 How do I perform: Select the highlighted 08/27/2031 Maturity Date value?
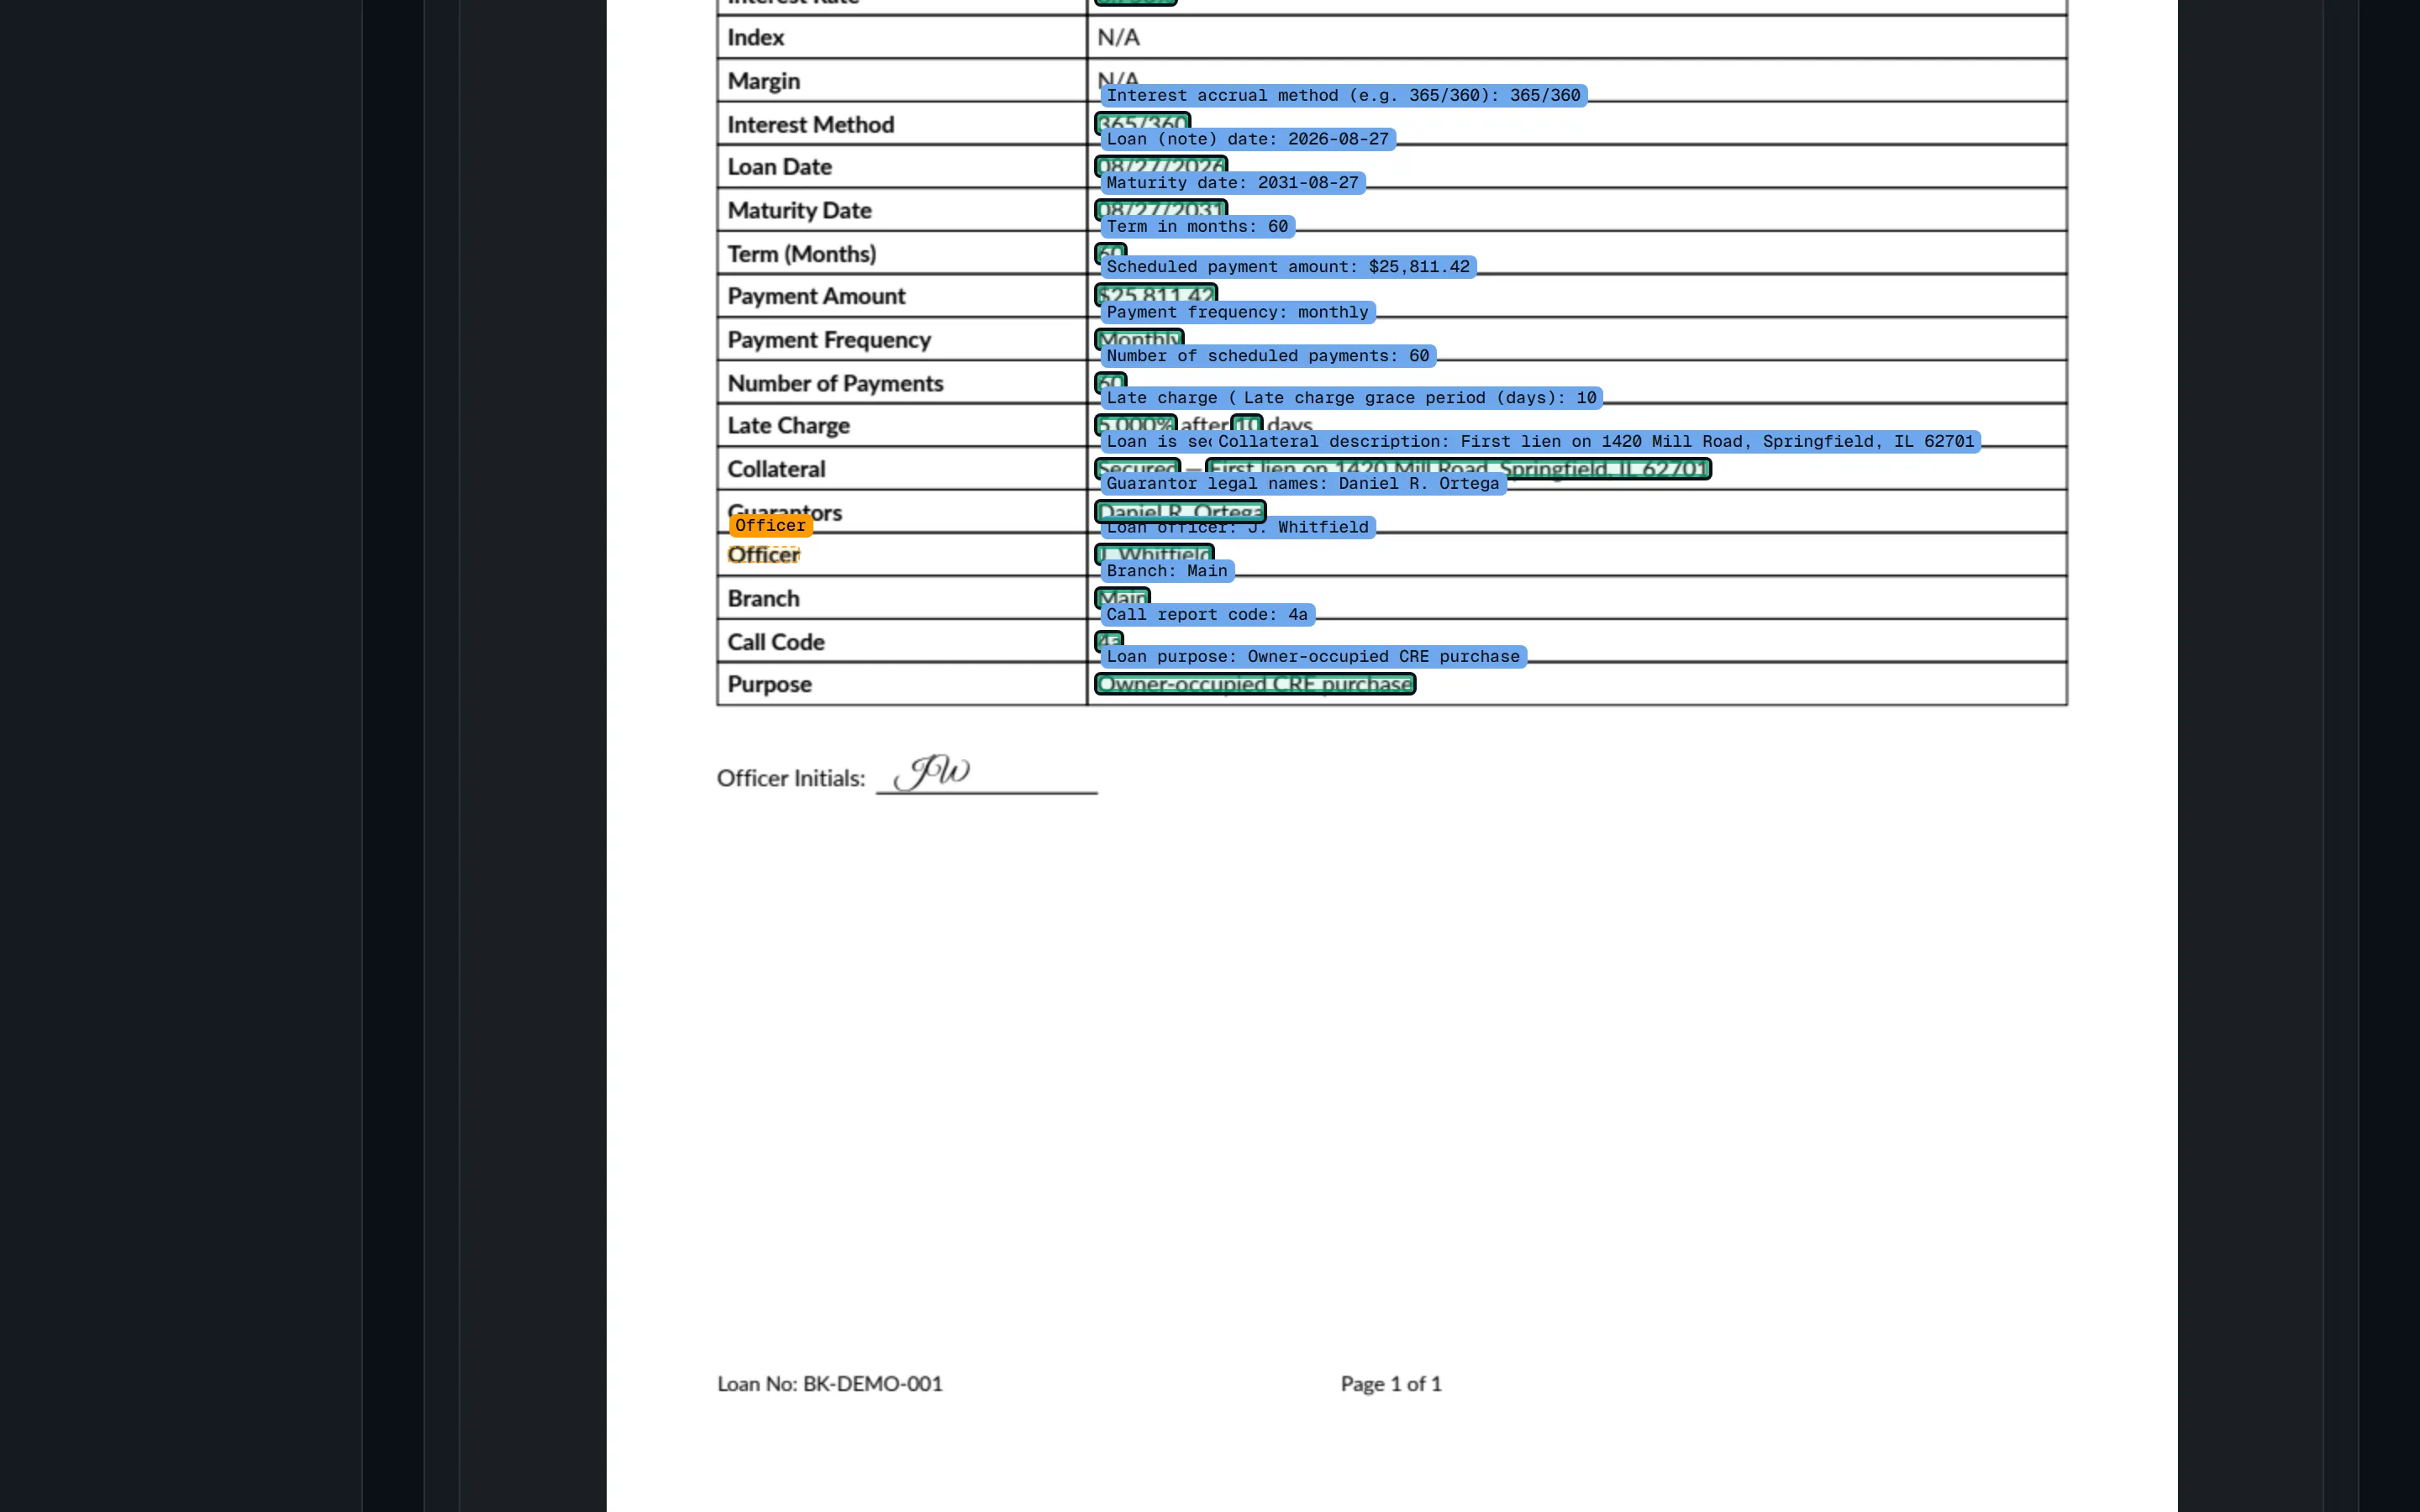click(x=1160, y=210)
